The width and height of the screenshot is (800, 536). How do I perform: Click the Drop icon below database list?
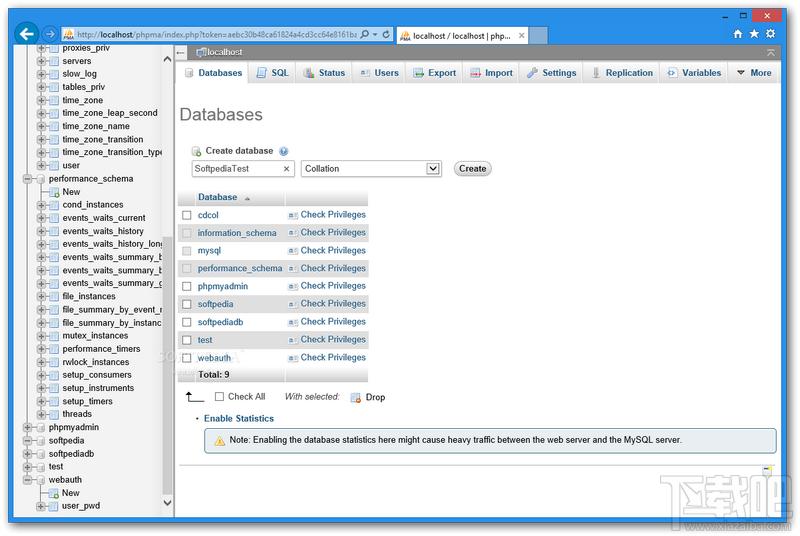(x=356, y=398)
